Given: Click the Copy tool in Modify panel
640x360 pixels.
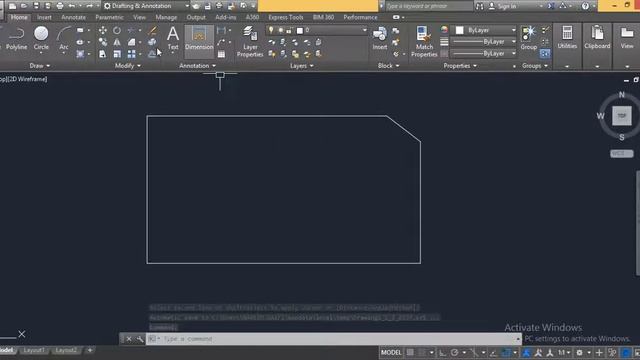Looking at the screenshot, I should 102,42.
